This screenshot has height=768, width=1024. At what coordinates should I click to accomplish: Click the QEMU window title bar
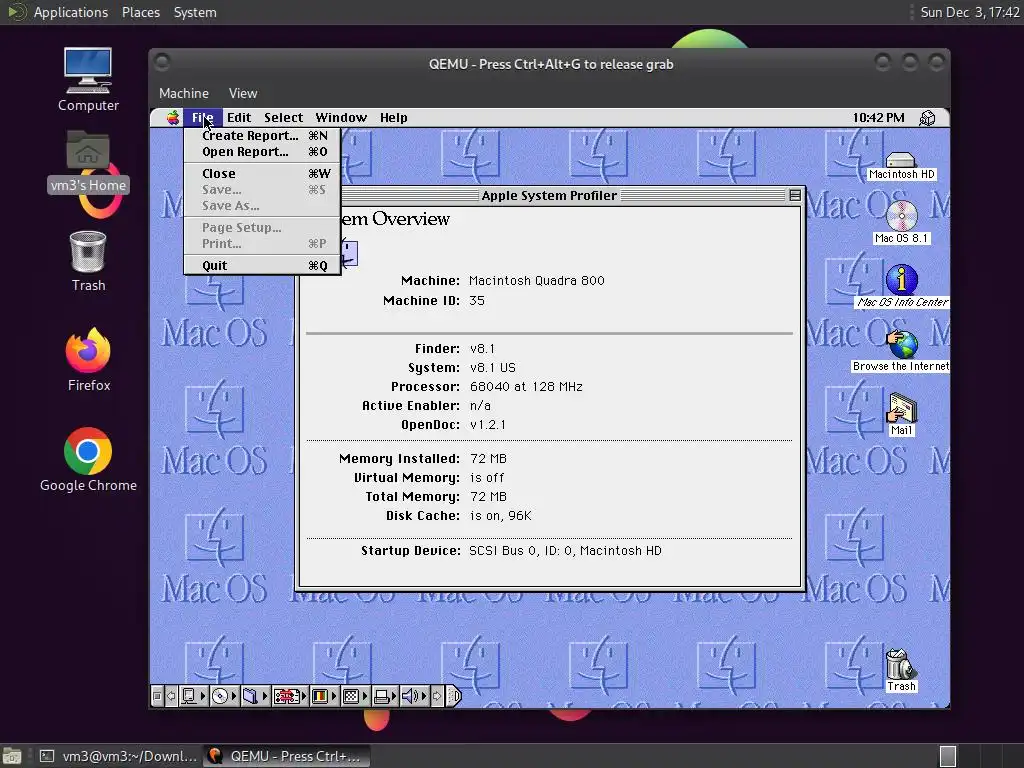pos(551,64)
